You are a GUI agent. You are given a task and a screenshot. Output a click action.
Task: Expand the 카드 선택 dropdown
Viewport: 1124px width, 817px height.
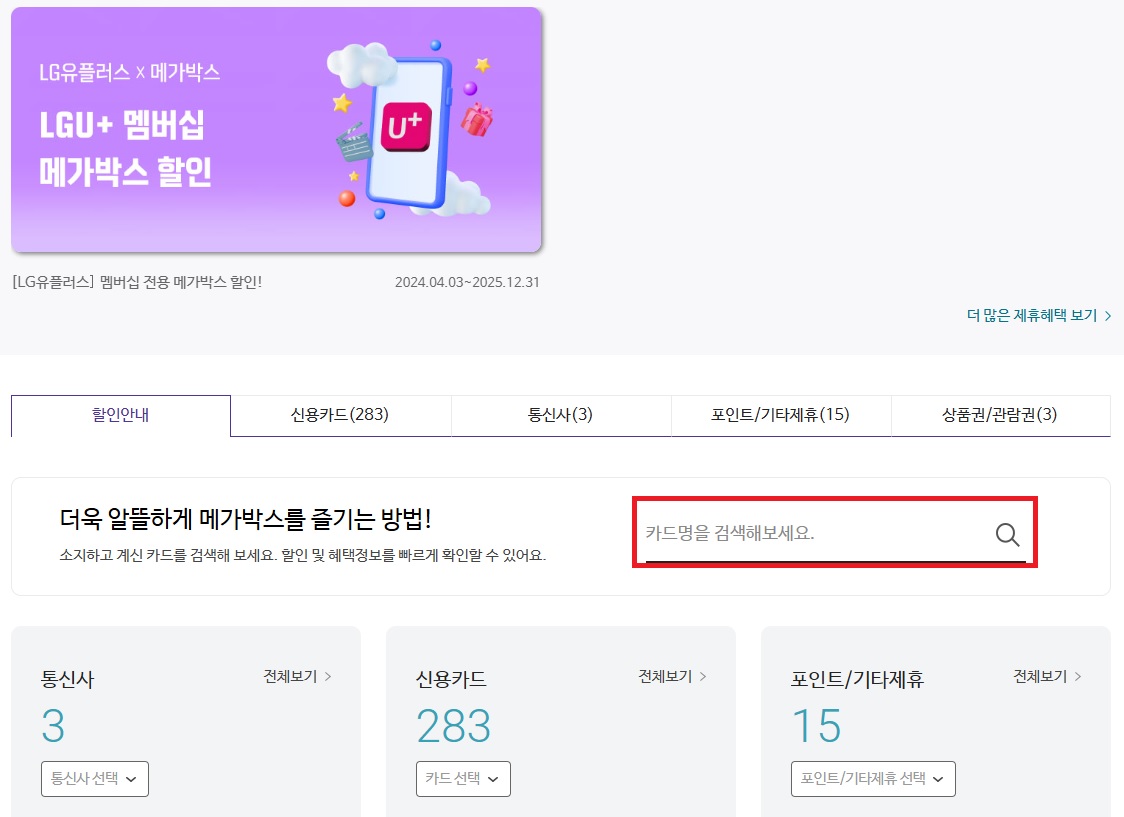pyautogui.click(x=463, y=779)
